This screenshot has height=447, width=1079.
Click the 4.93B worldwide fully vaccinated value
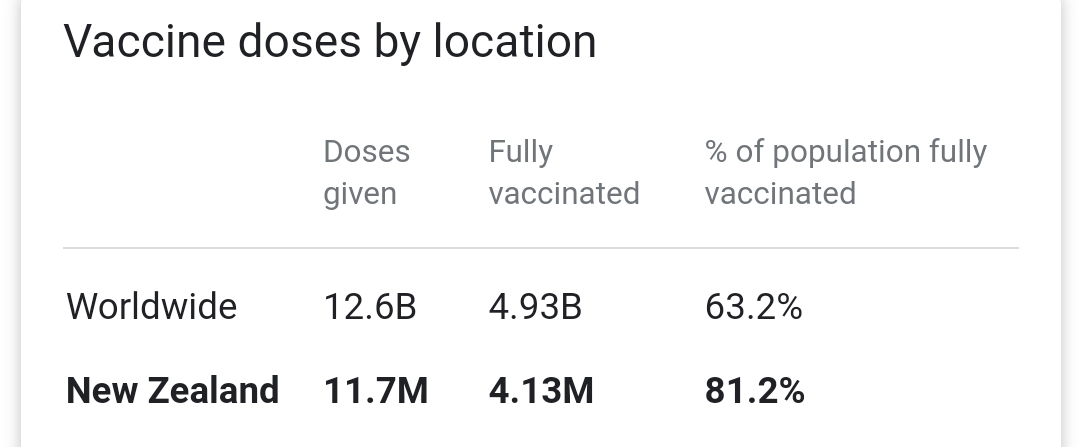535,307
